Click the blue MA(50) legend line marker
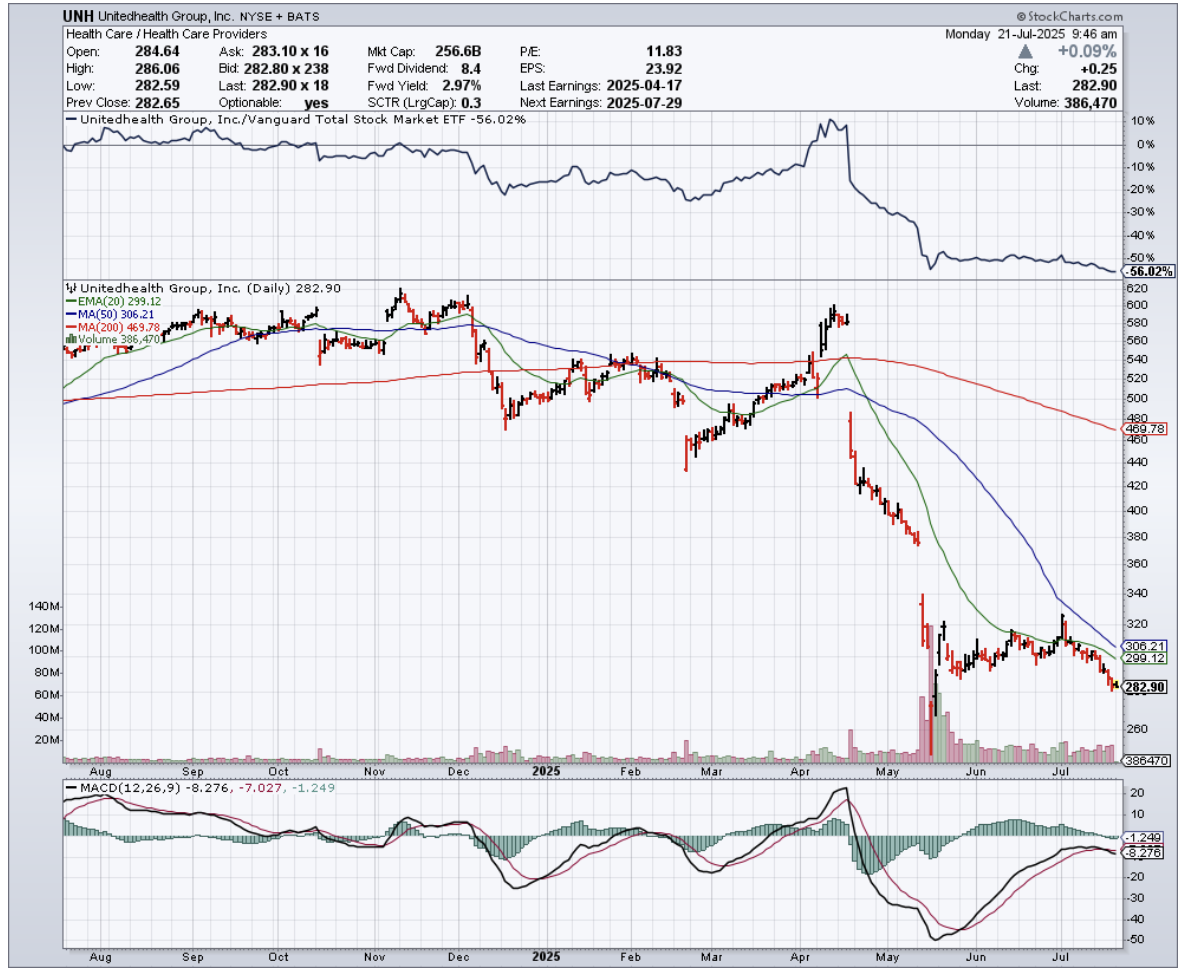 click(x=70, y=314)
